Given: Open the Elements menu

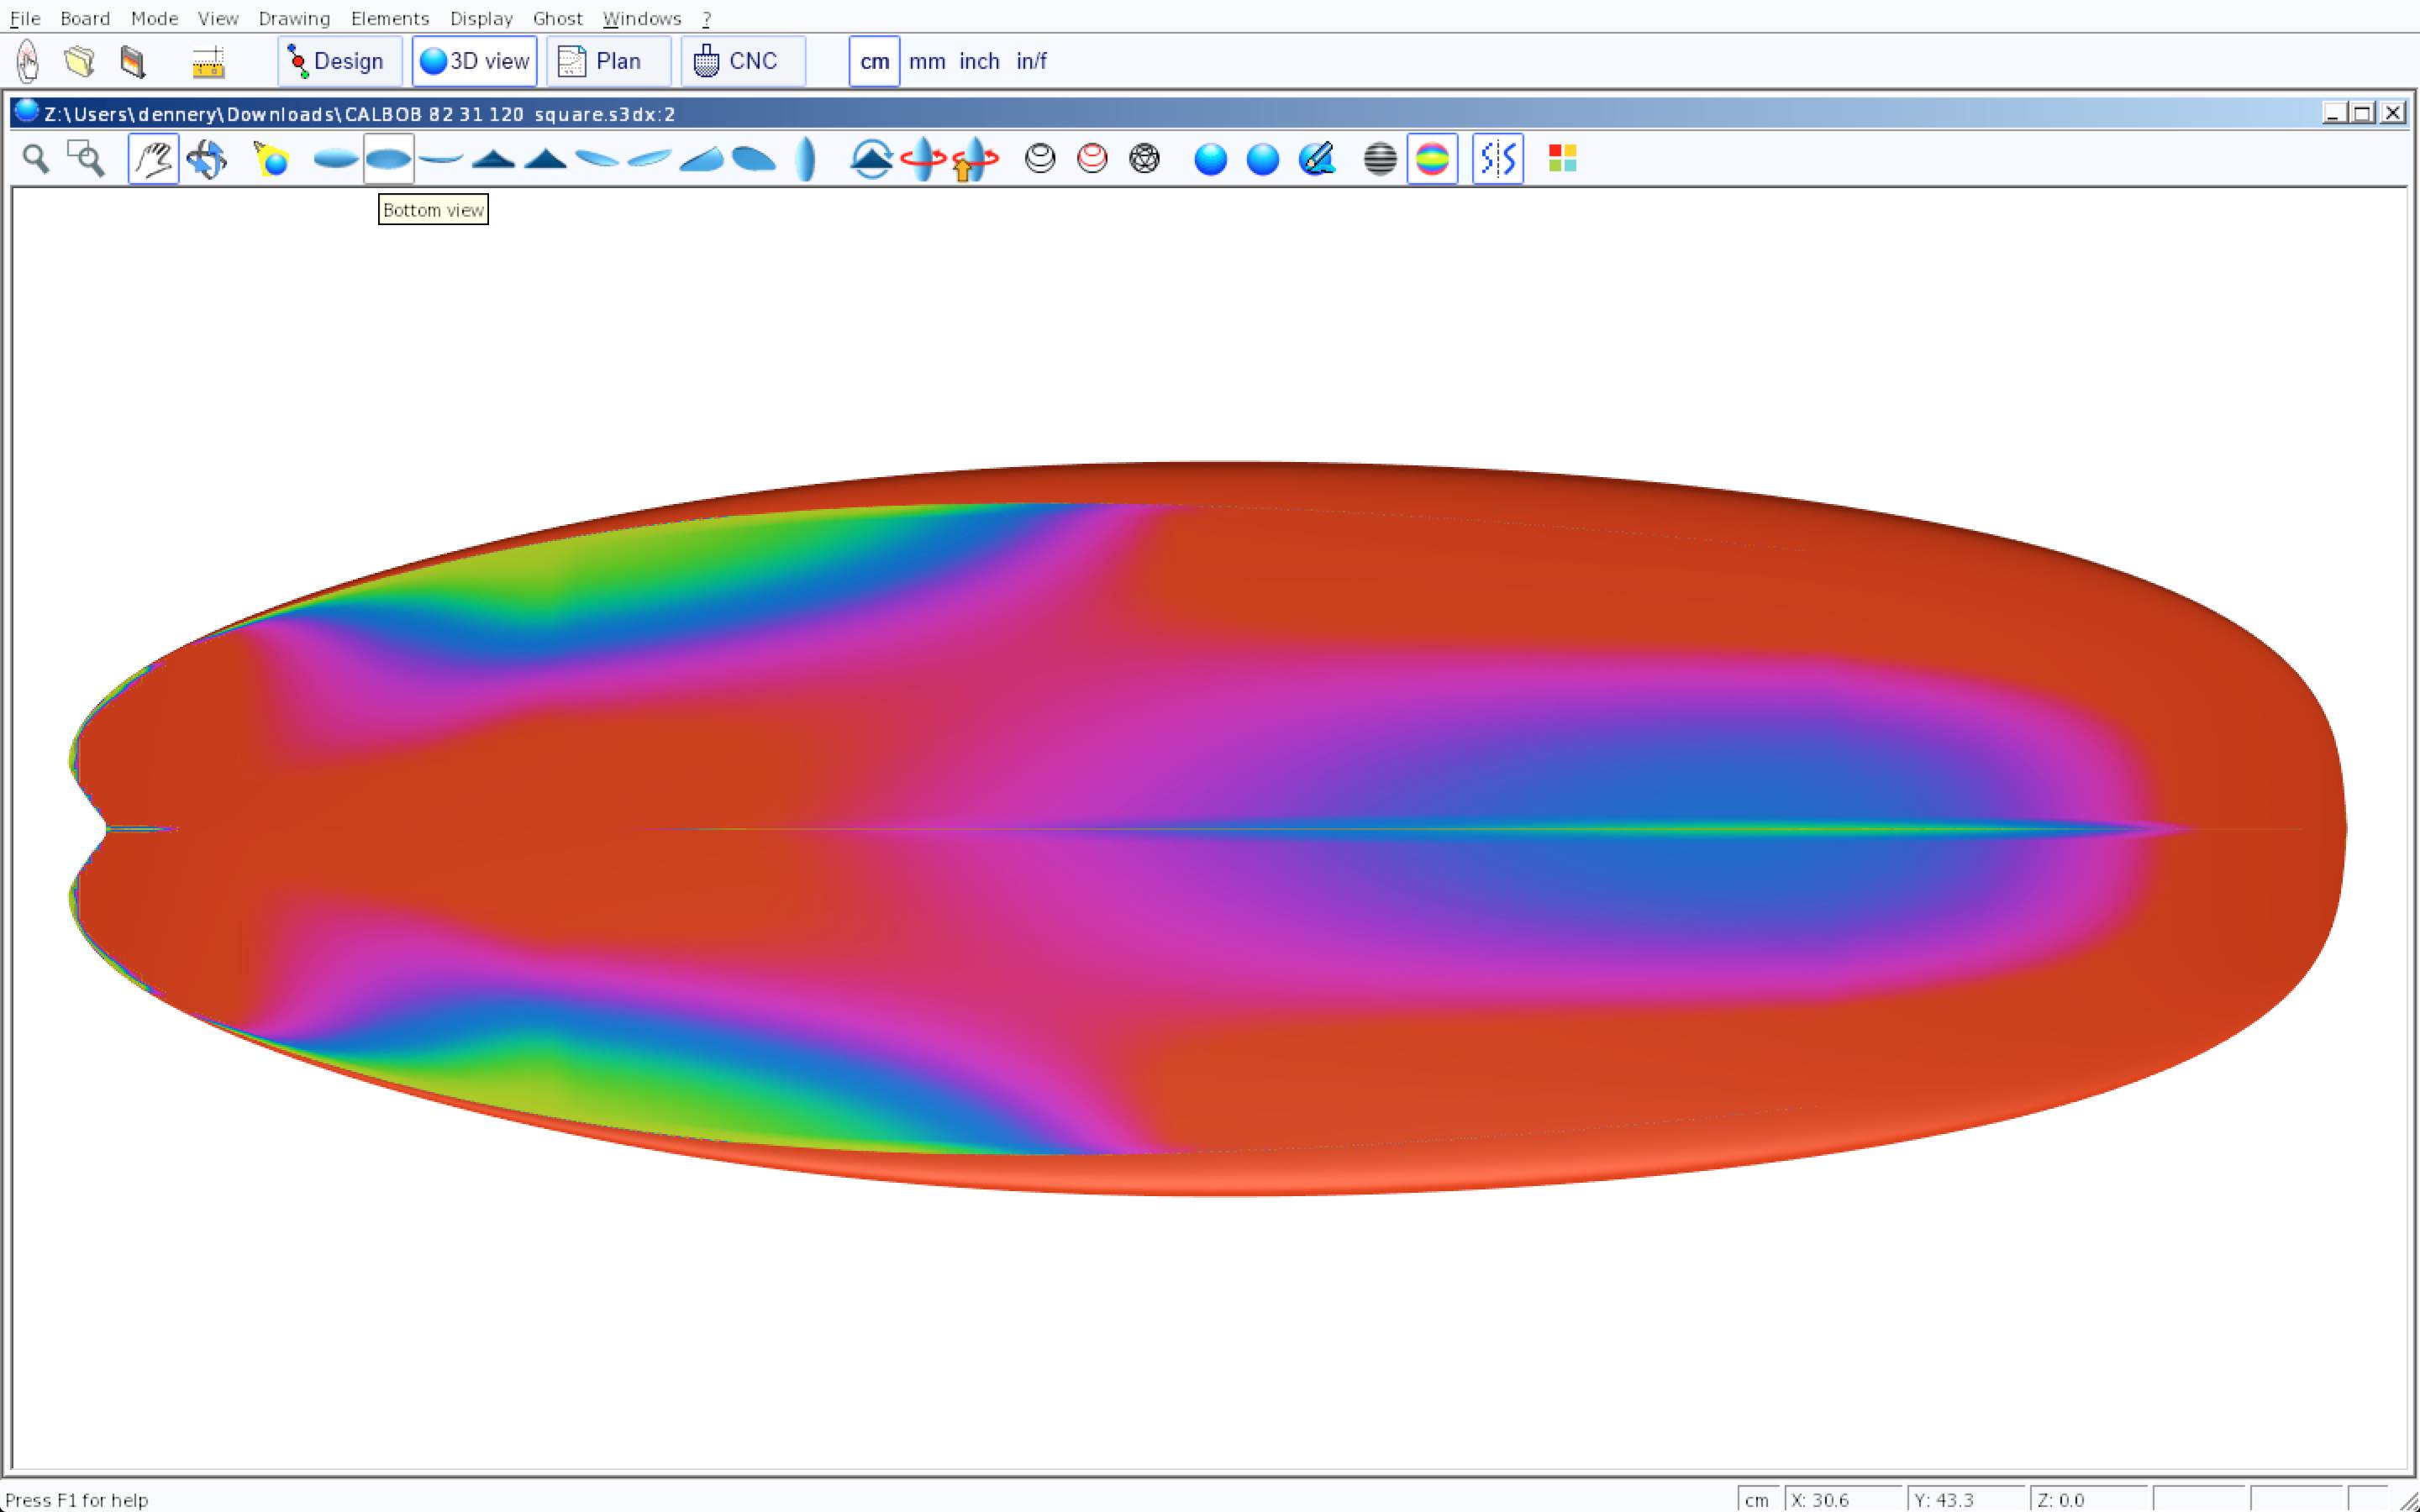Looking at the screenshot, I should pos(390,18).
